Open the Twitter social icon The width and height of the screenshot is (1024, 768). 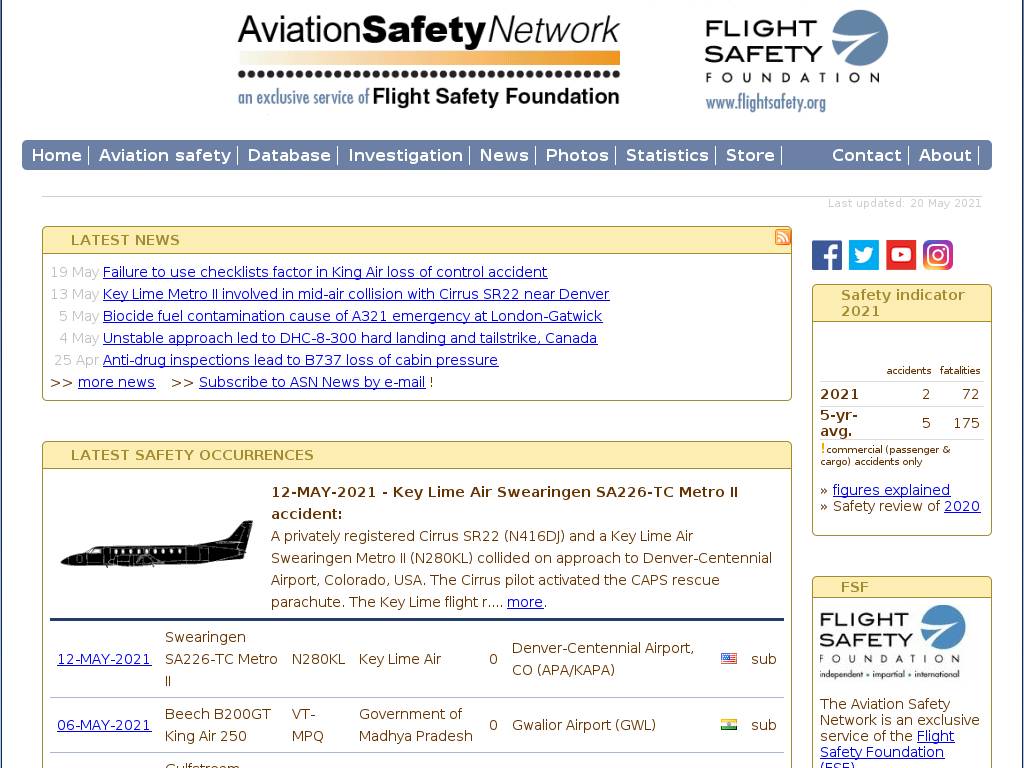click(x=864, y=255)
